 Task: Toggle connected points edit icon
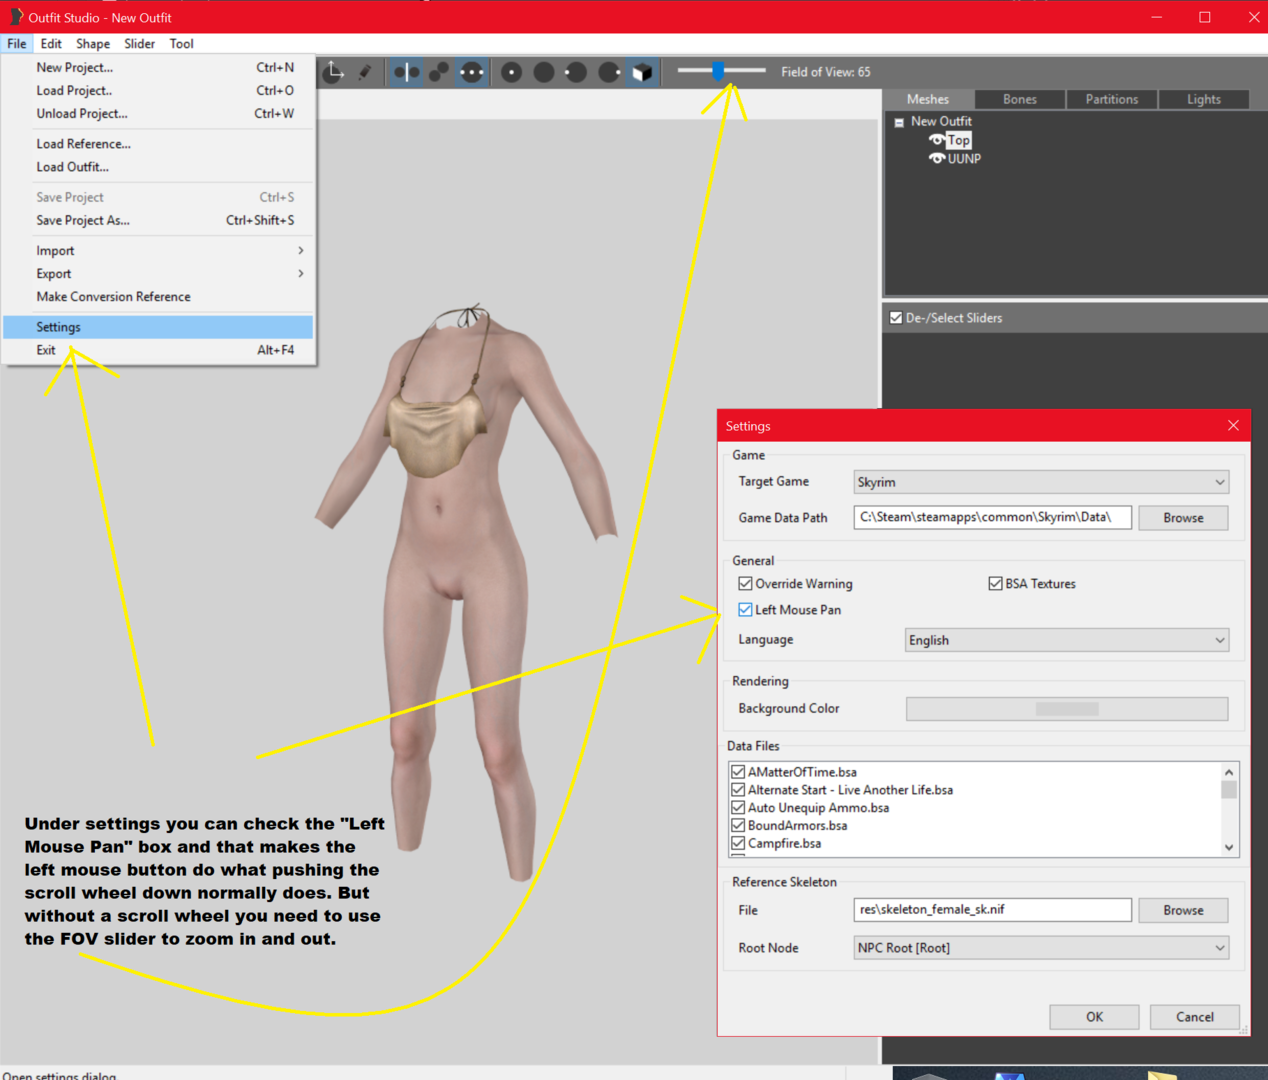coord(439,72)
